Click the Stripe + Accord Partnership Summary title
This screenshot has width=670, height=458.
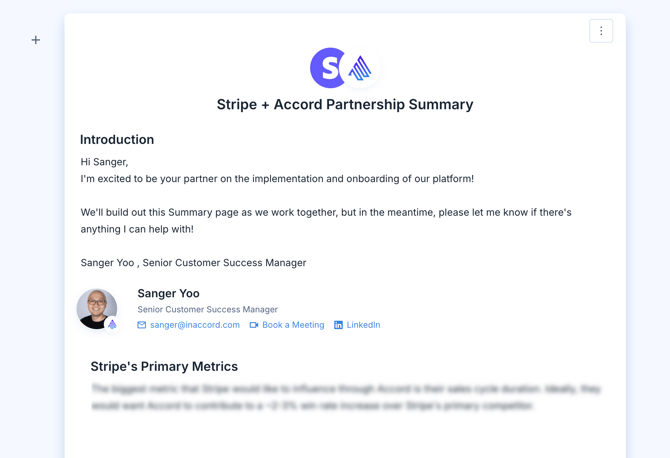click(x=345, y=104)
